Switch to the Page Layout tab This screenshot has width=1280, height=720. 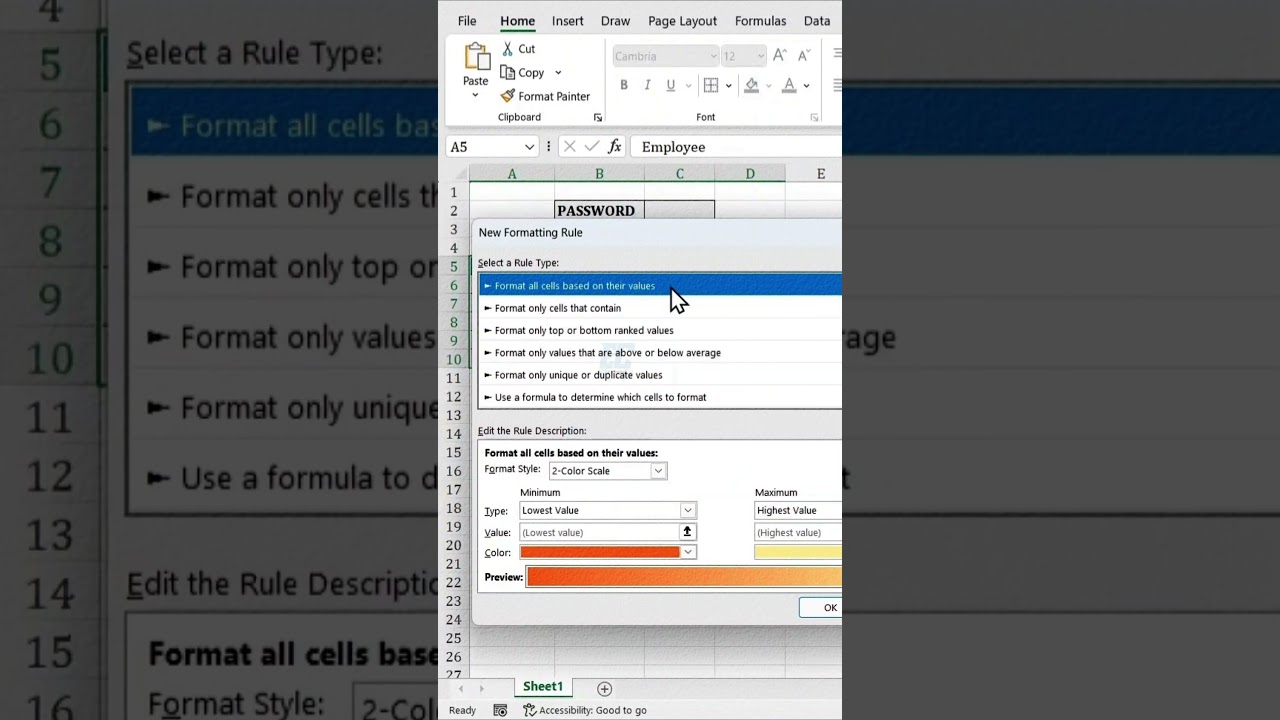click(682, 21)
